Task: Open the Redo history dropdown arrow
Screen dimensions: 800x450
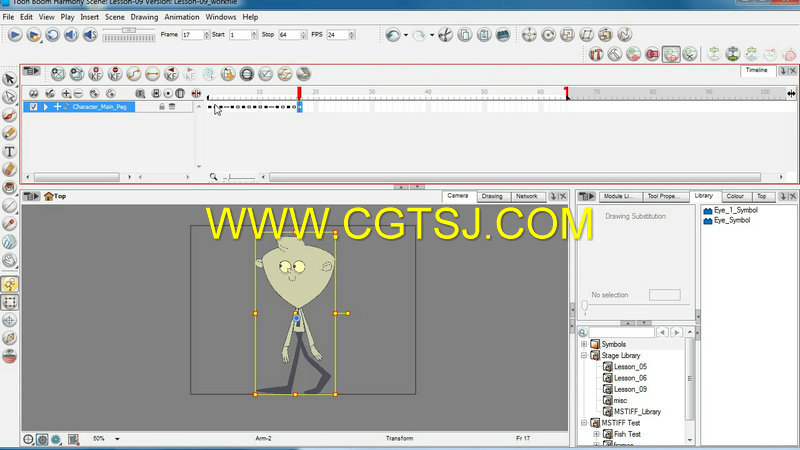Action: [432, 35]
